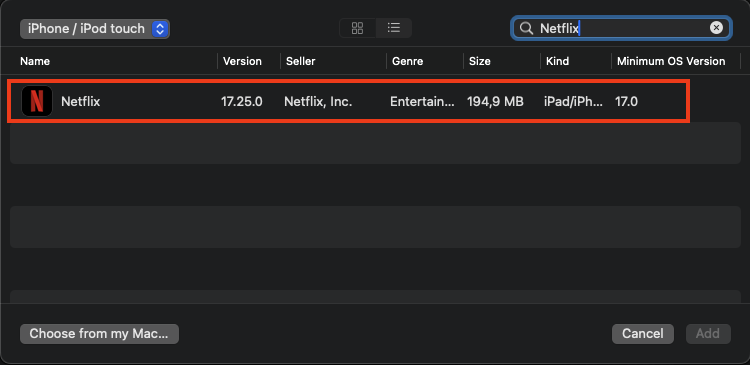Select the Netflix name text

pos(80,101)
